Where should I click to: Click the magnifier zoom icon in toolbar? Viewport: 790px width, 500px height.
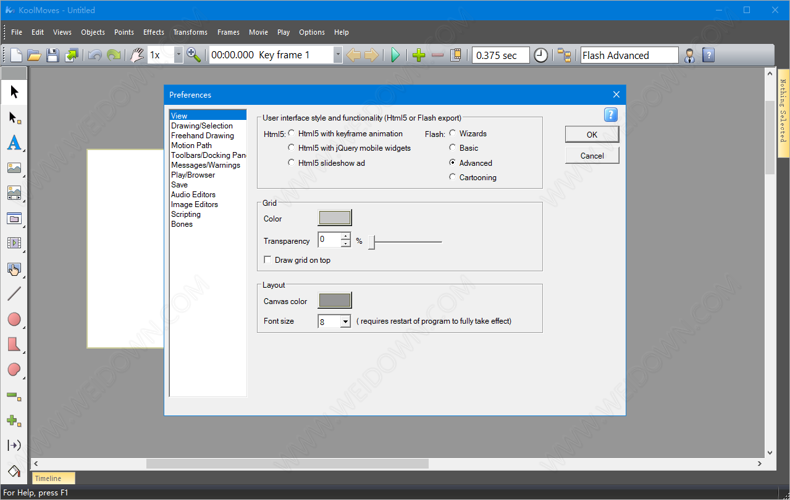[194, 56]
